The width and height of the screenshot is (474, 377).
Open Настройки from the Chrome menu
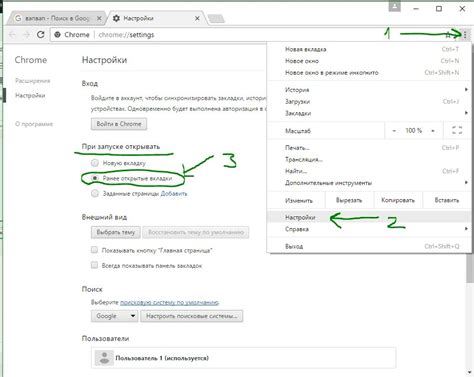369,217
